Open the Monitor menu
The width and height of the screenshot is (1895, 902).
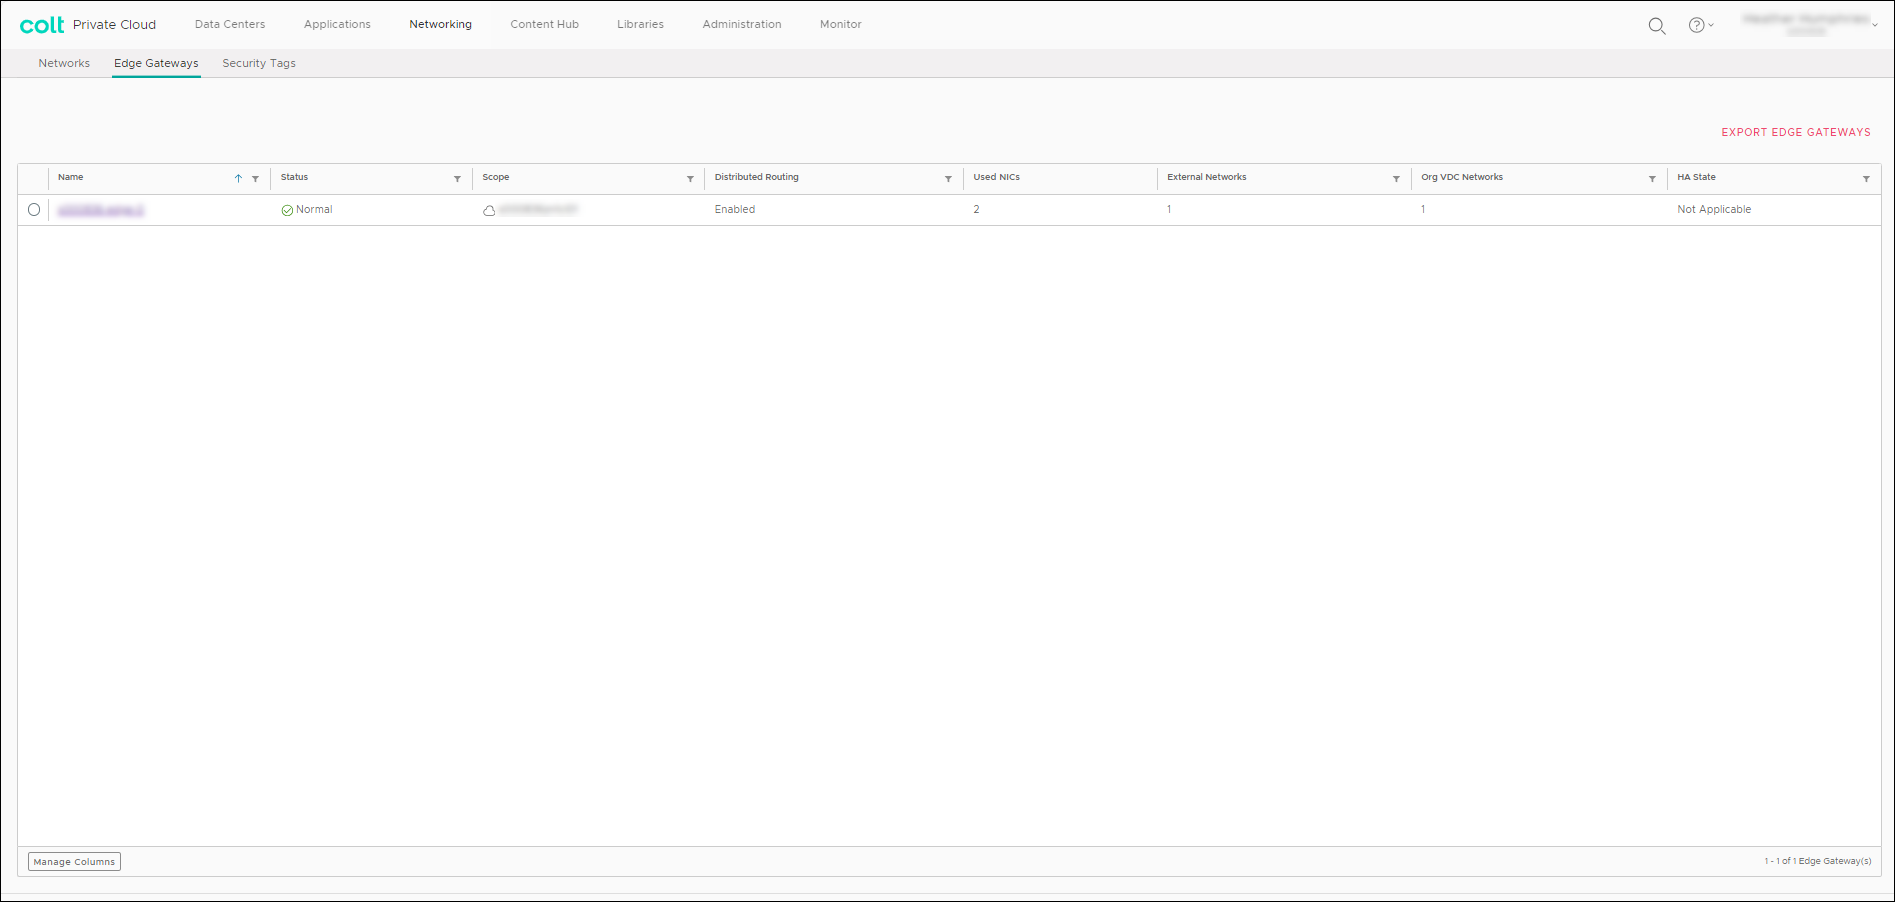[840, 24]
